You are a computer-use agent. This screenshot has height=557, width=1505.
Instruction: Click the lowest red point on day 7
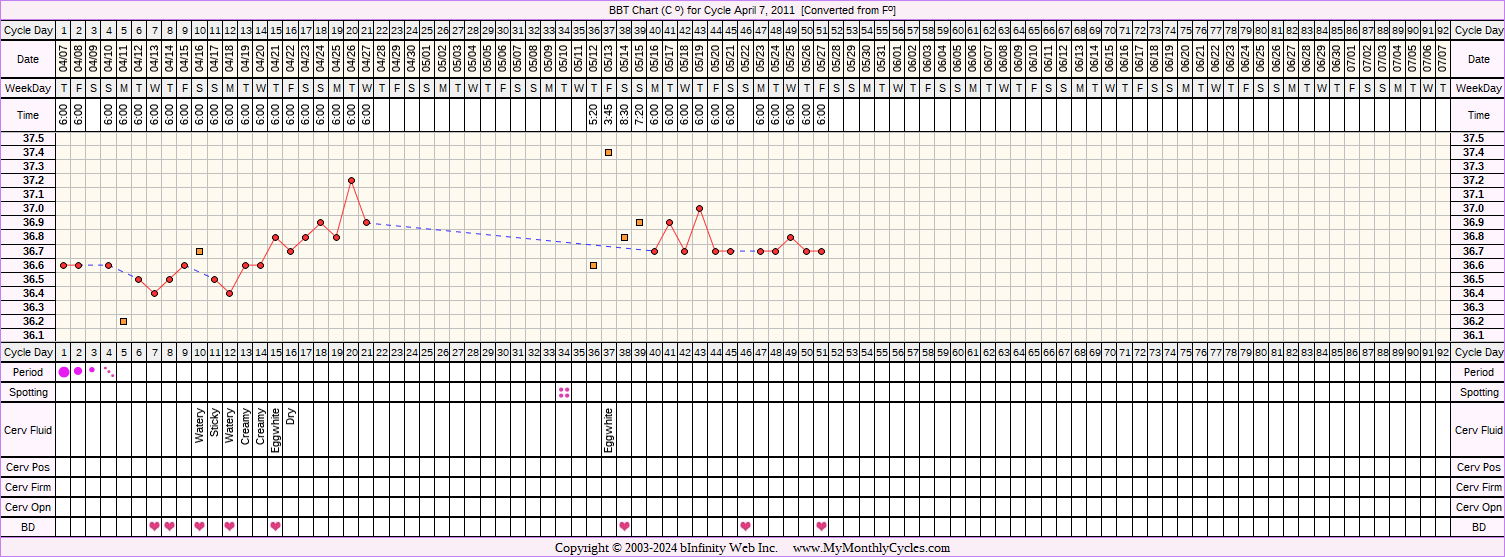154,293
